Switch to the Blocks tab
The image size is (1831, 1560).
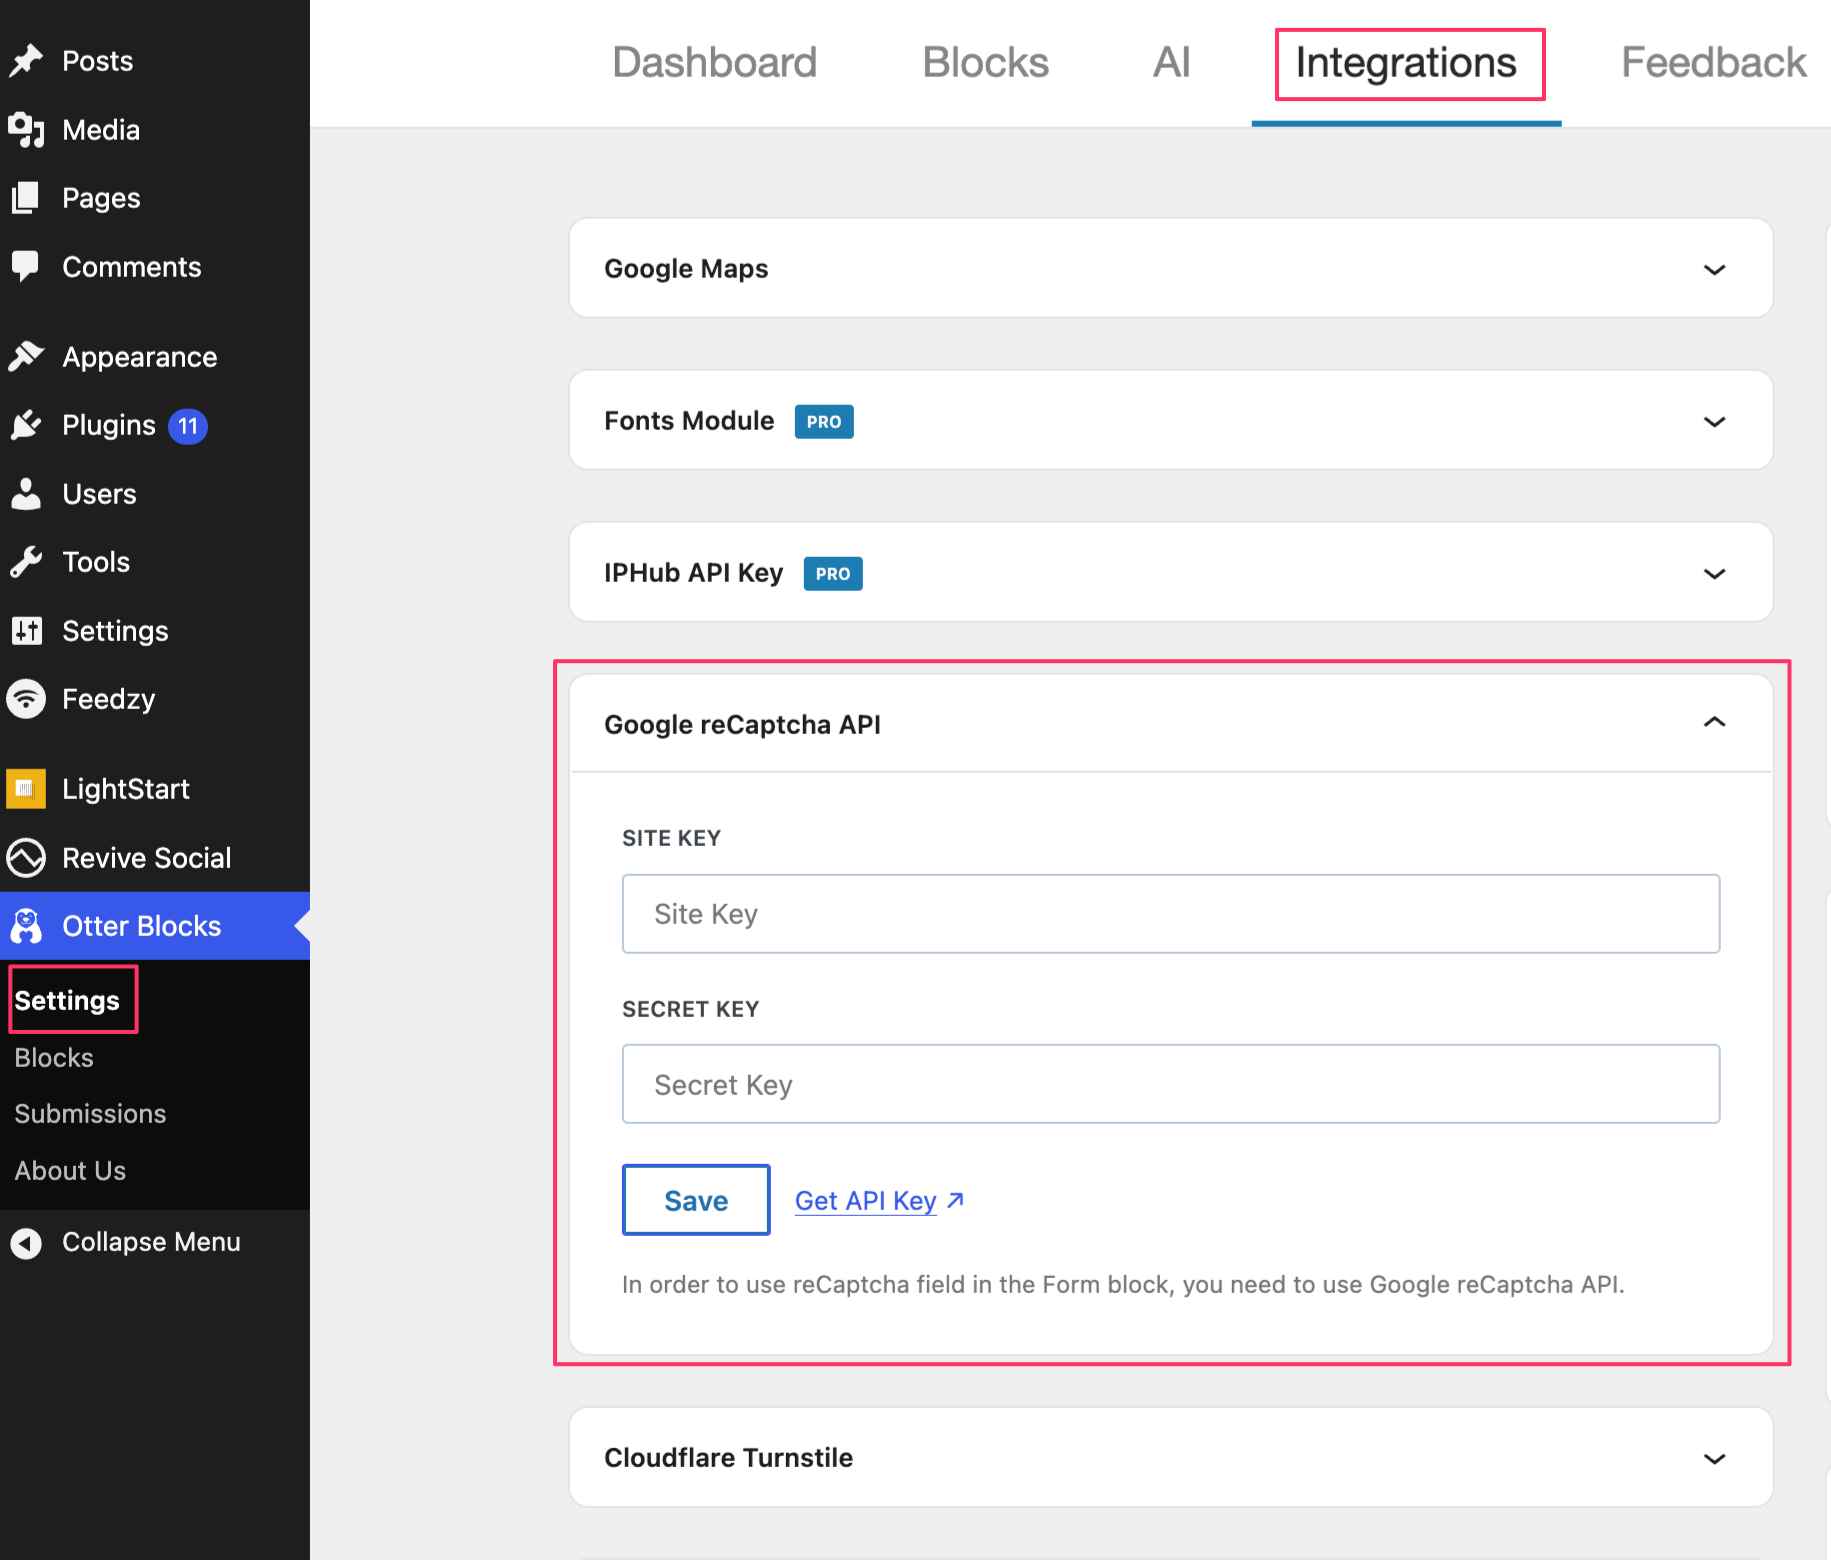(x=985, y=62)
